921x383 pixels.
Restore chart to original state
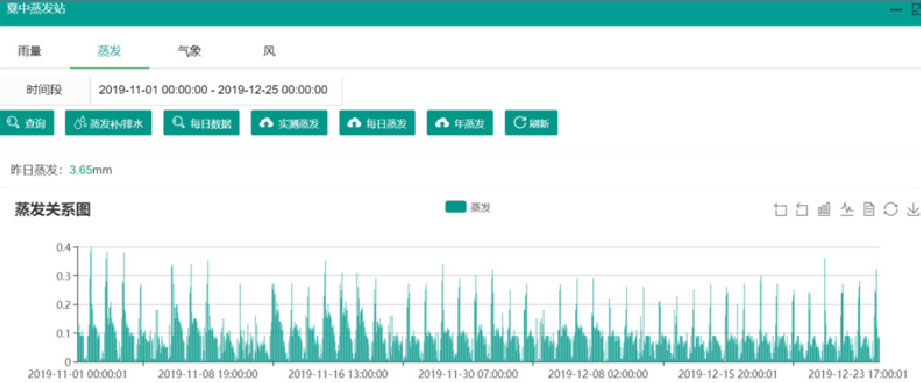(x=891, y=209)
